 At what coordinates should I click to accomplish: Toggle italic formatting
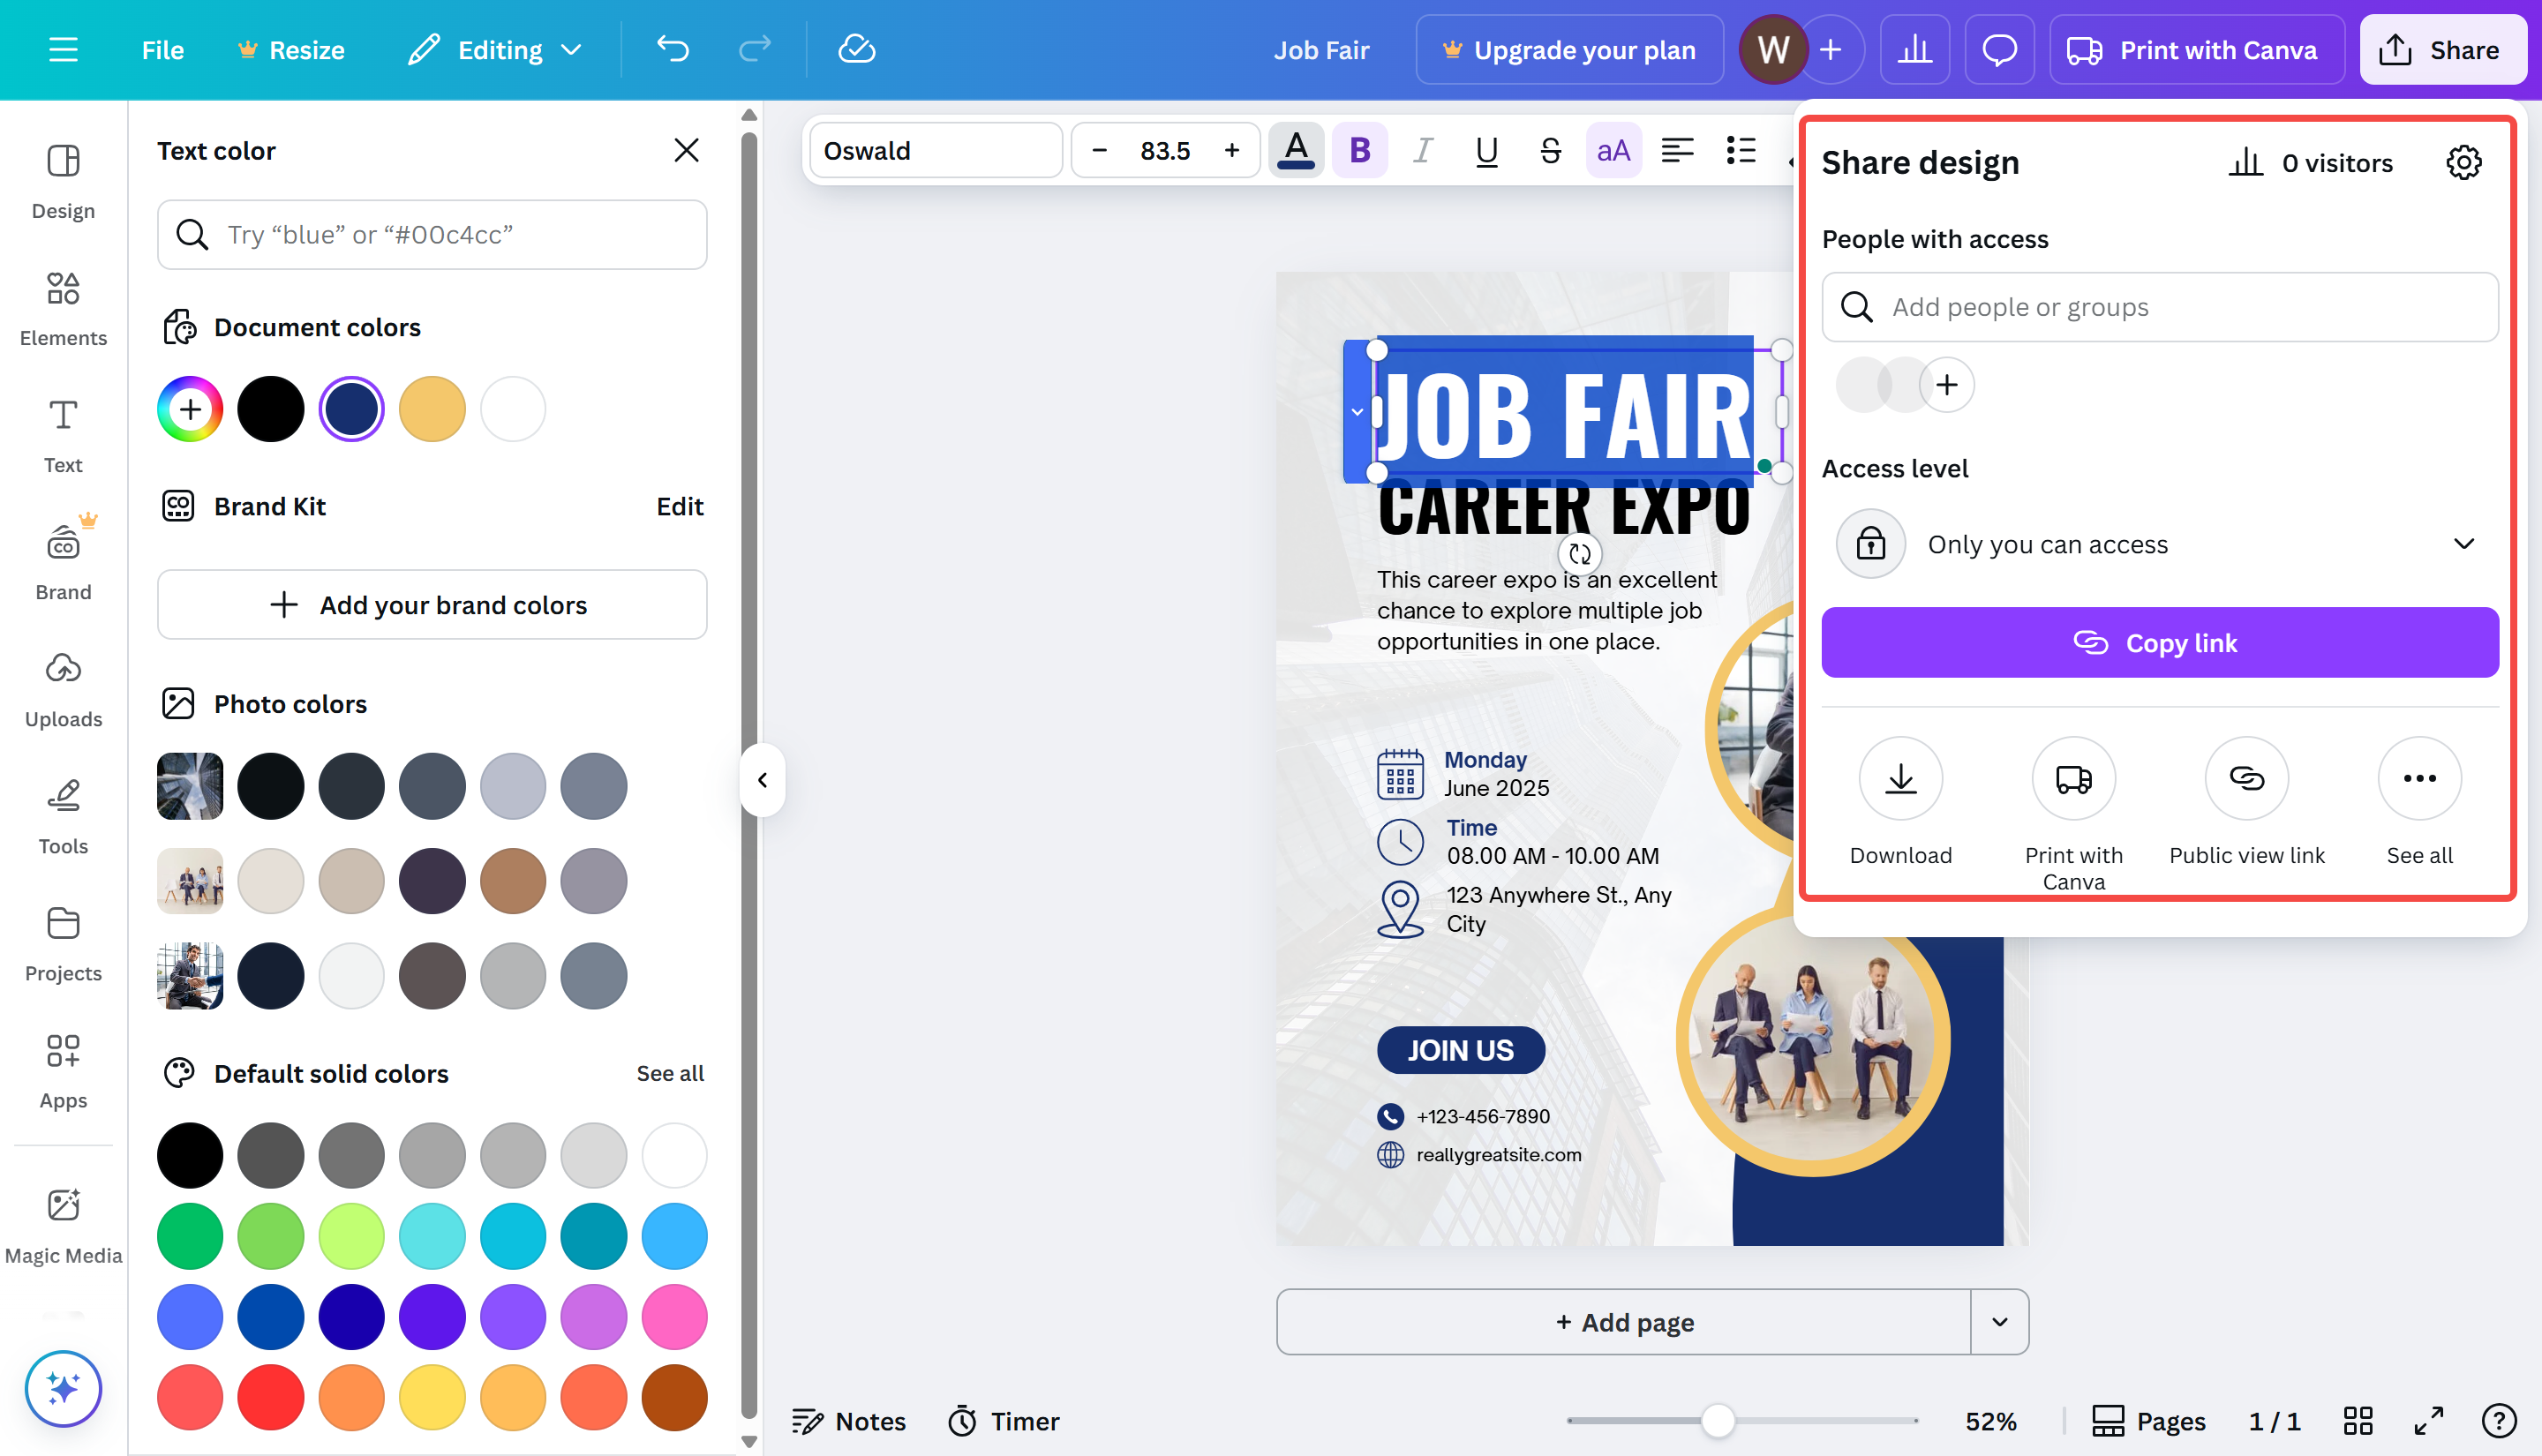(1423, 150)
